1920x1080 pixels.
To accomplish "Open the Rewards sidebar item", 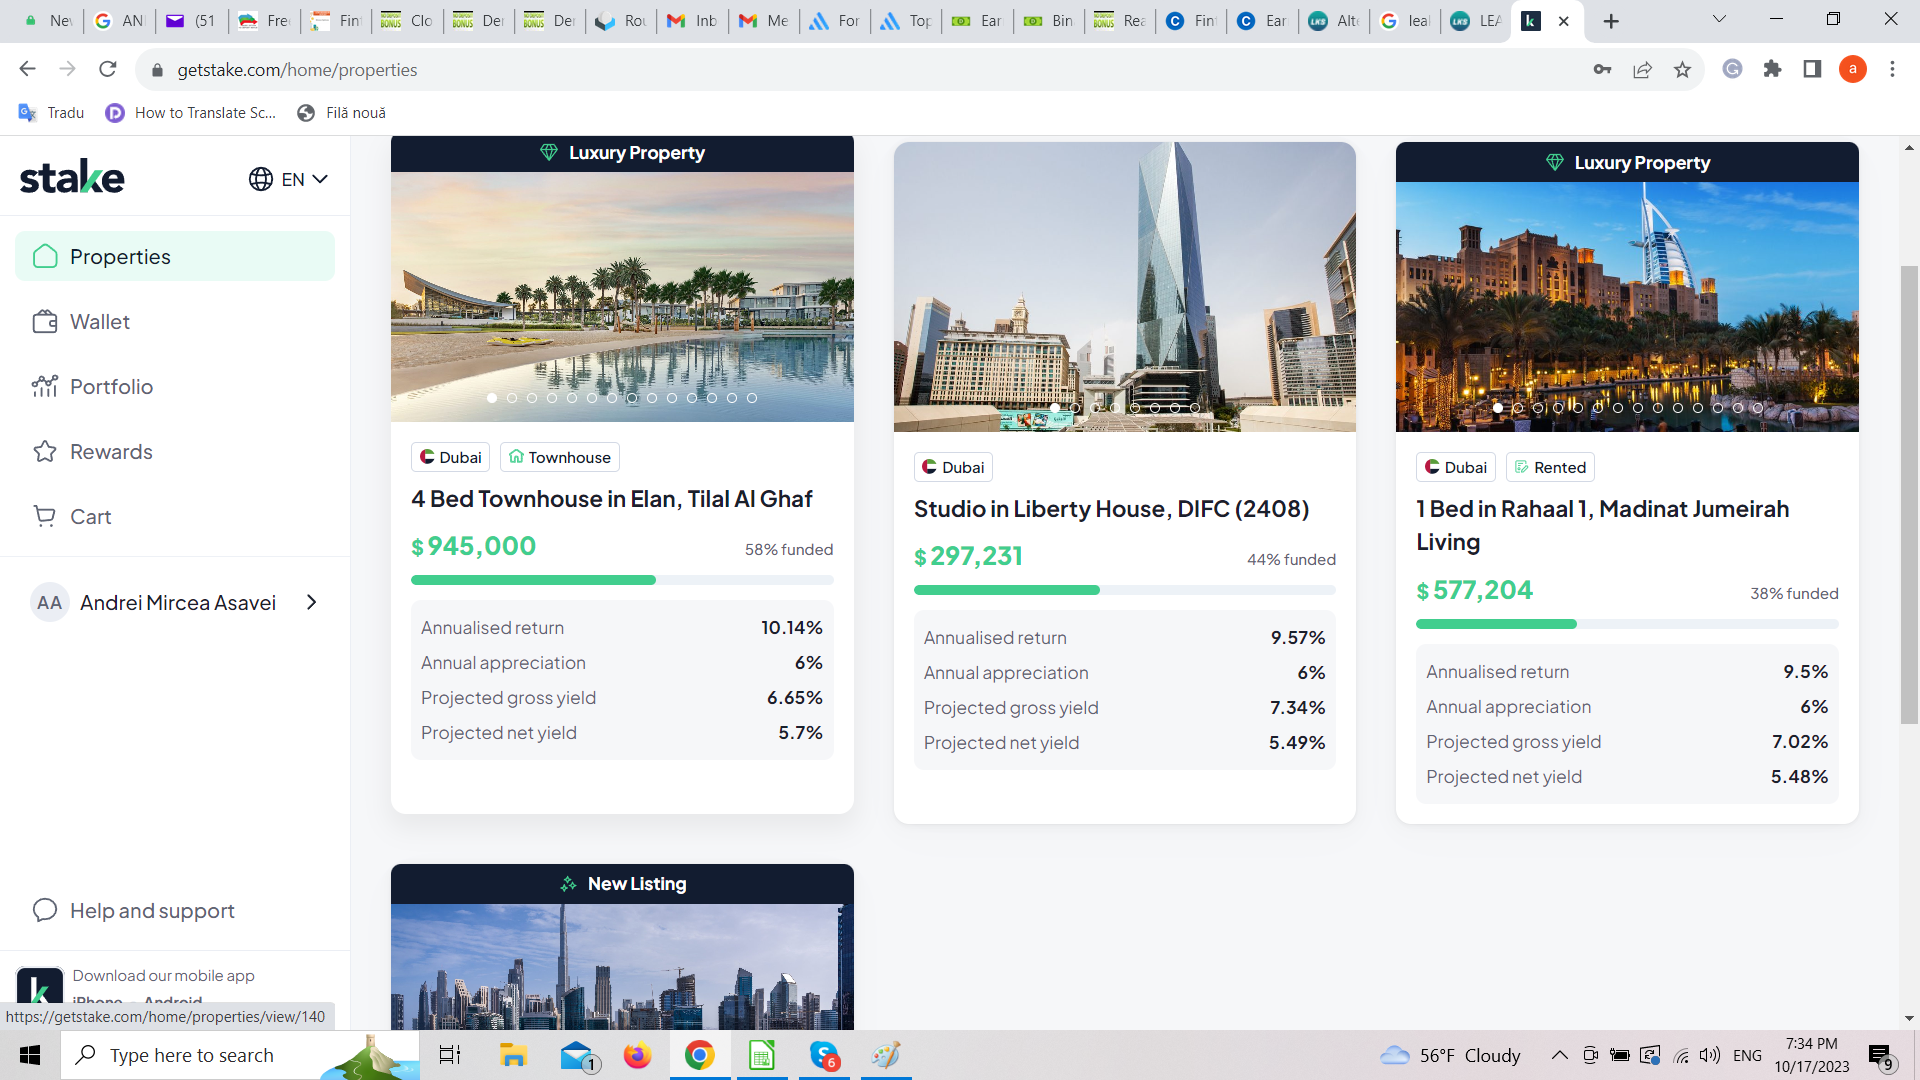I will pos(175,452).
